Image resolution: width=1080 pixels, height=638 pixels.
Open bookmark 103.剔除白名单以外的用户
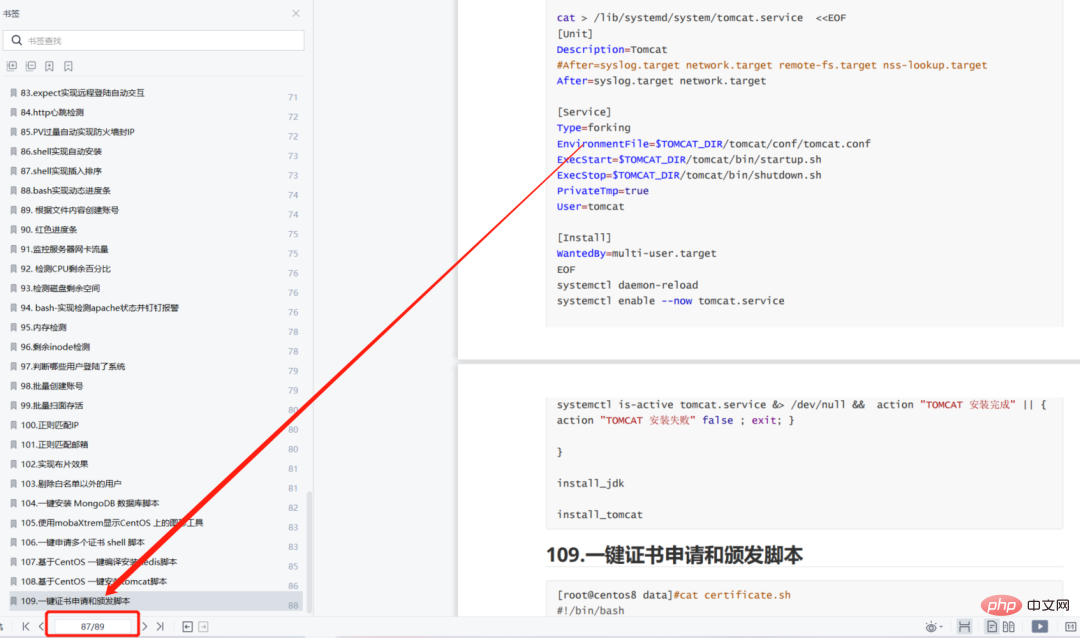click(71, 484)
